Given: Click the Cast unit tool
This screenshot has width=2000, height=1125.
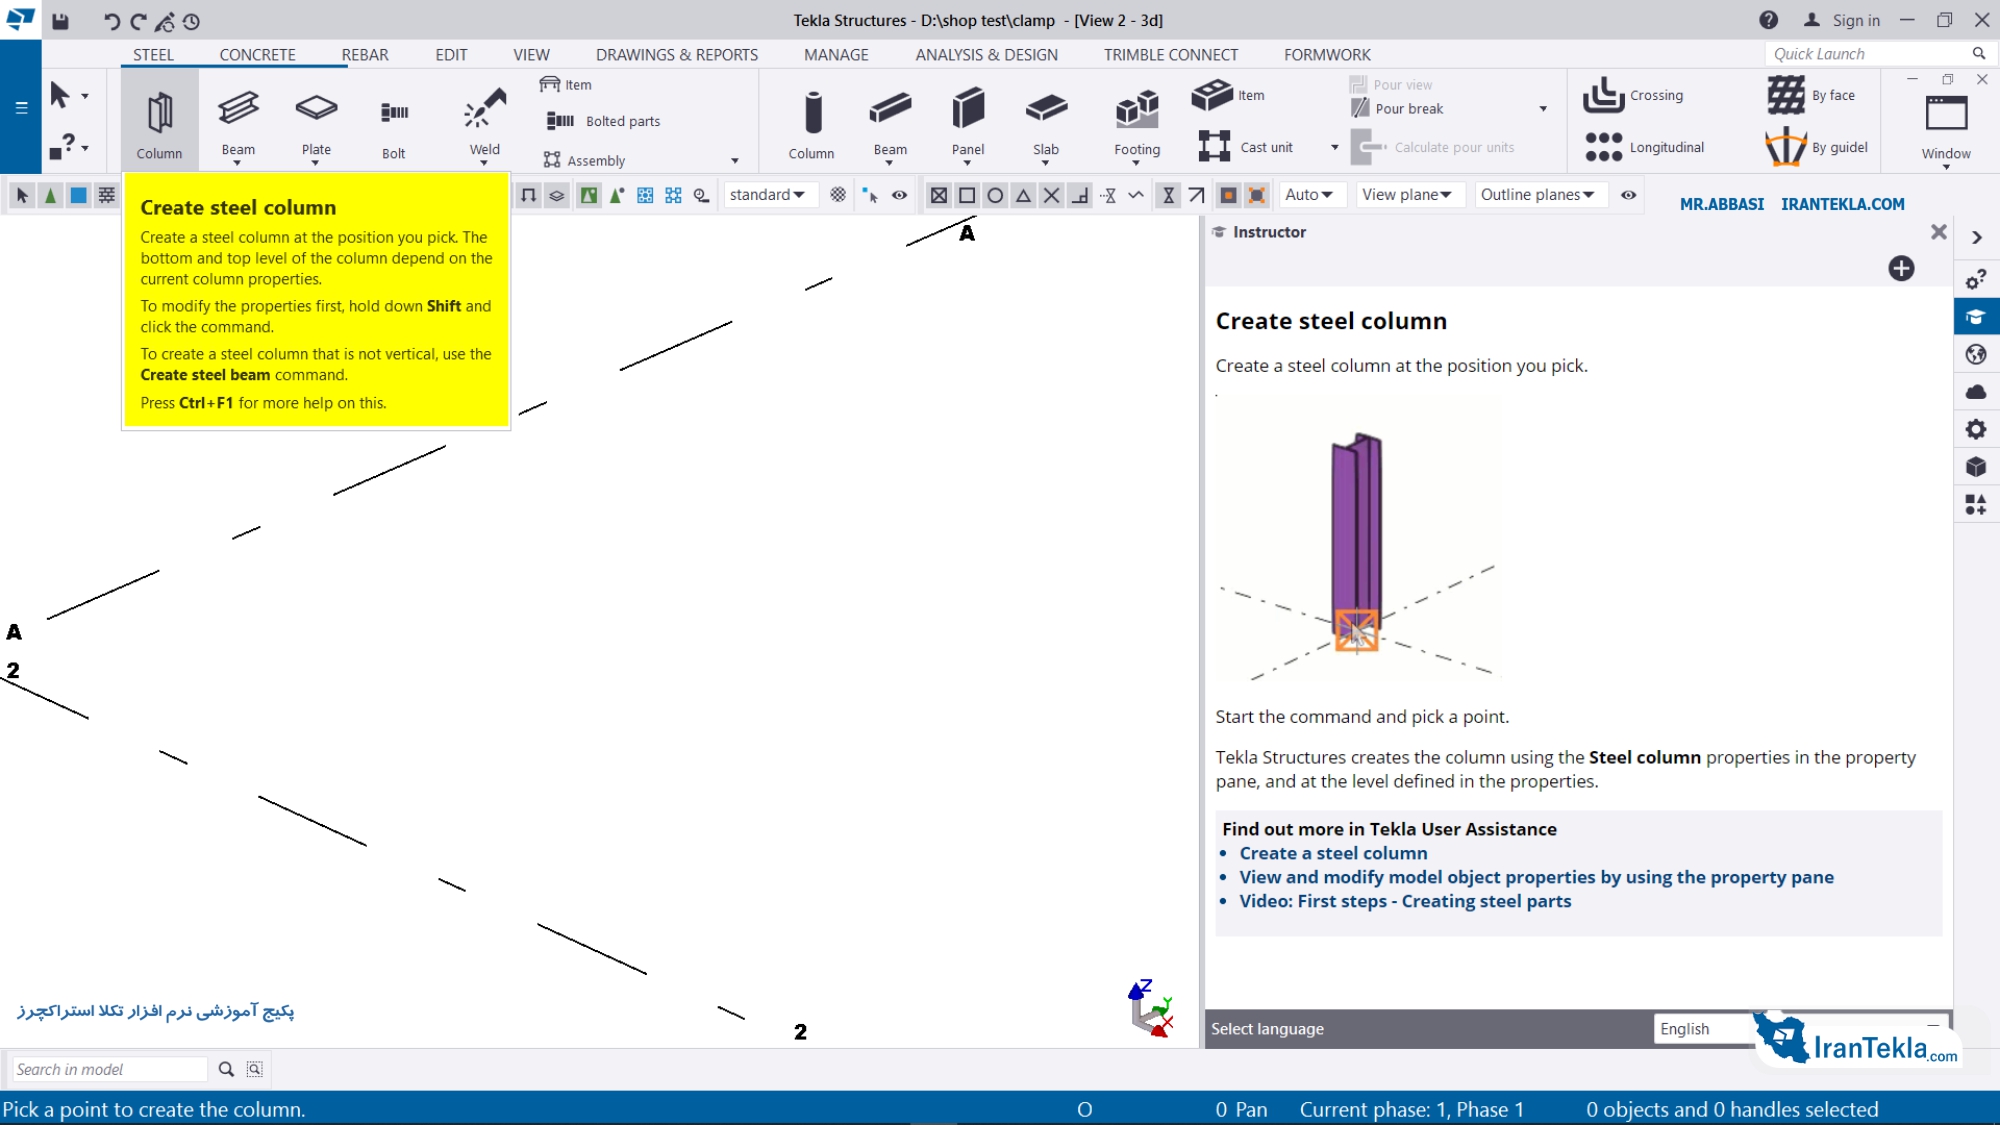Looking at the screenshot, I should (x=1246, y=147).
